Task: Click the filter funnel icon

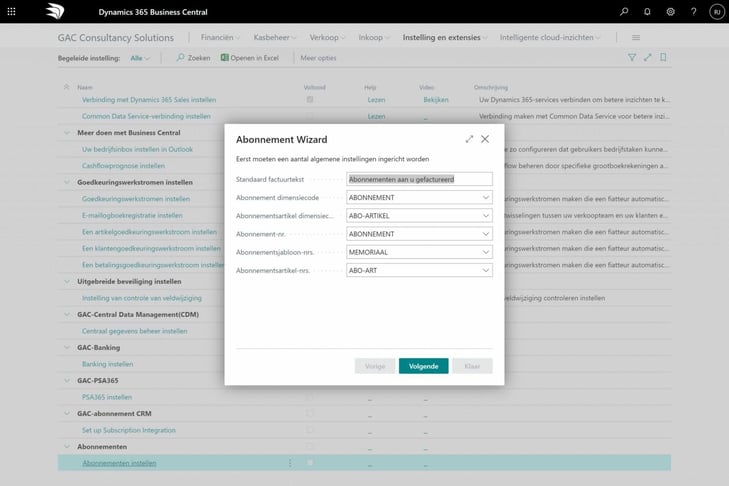Action: point(632,57)
